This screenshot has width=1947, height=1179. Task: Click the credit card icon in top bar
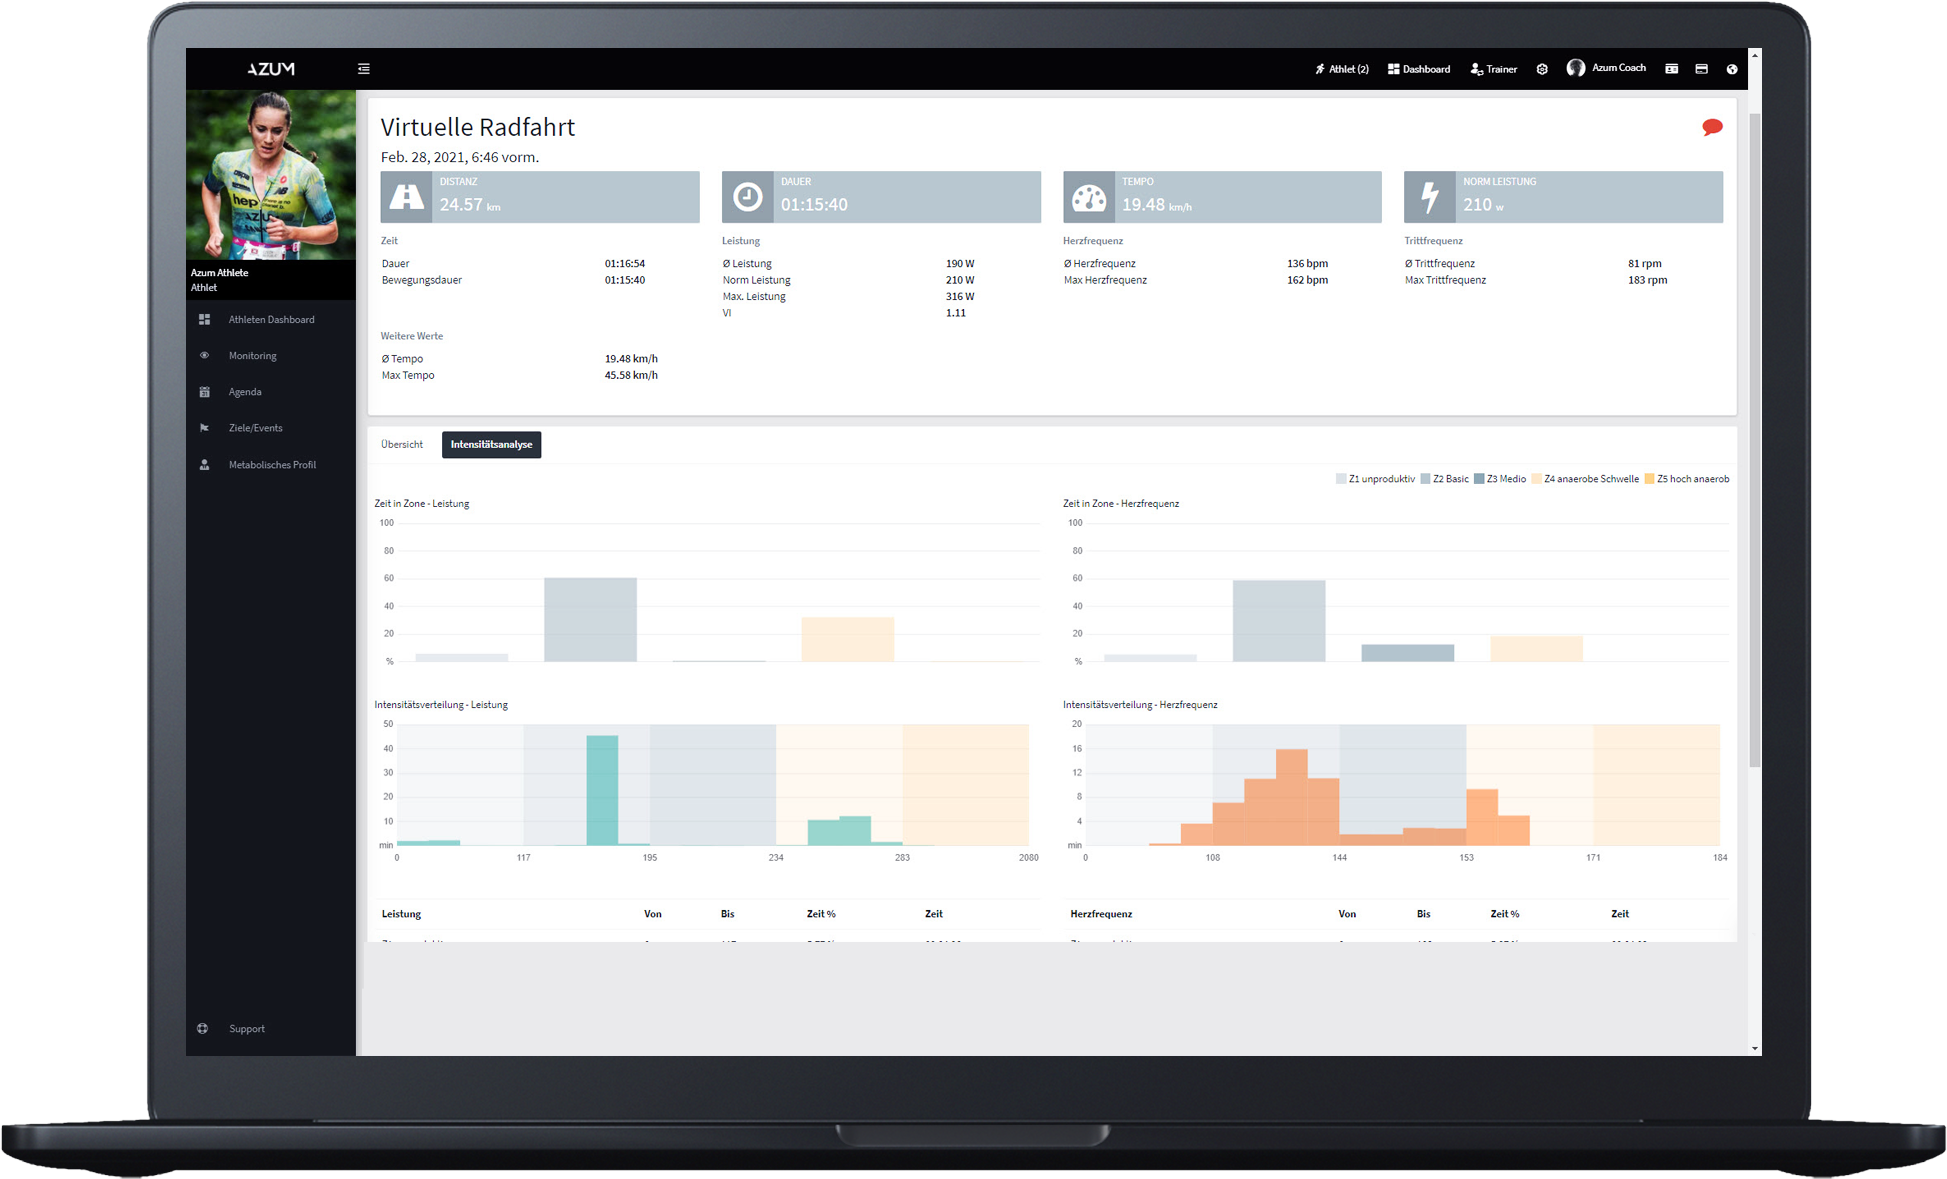[1701, 69]
